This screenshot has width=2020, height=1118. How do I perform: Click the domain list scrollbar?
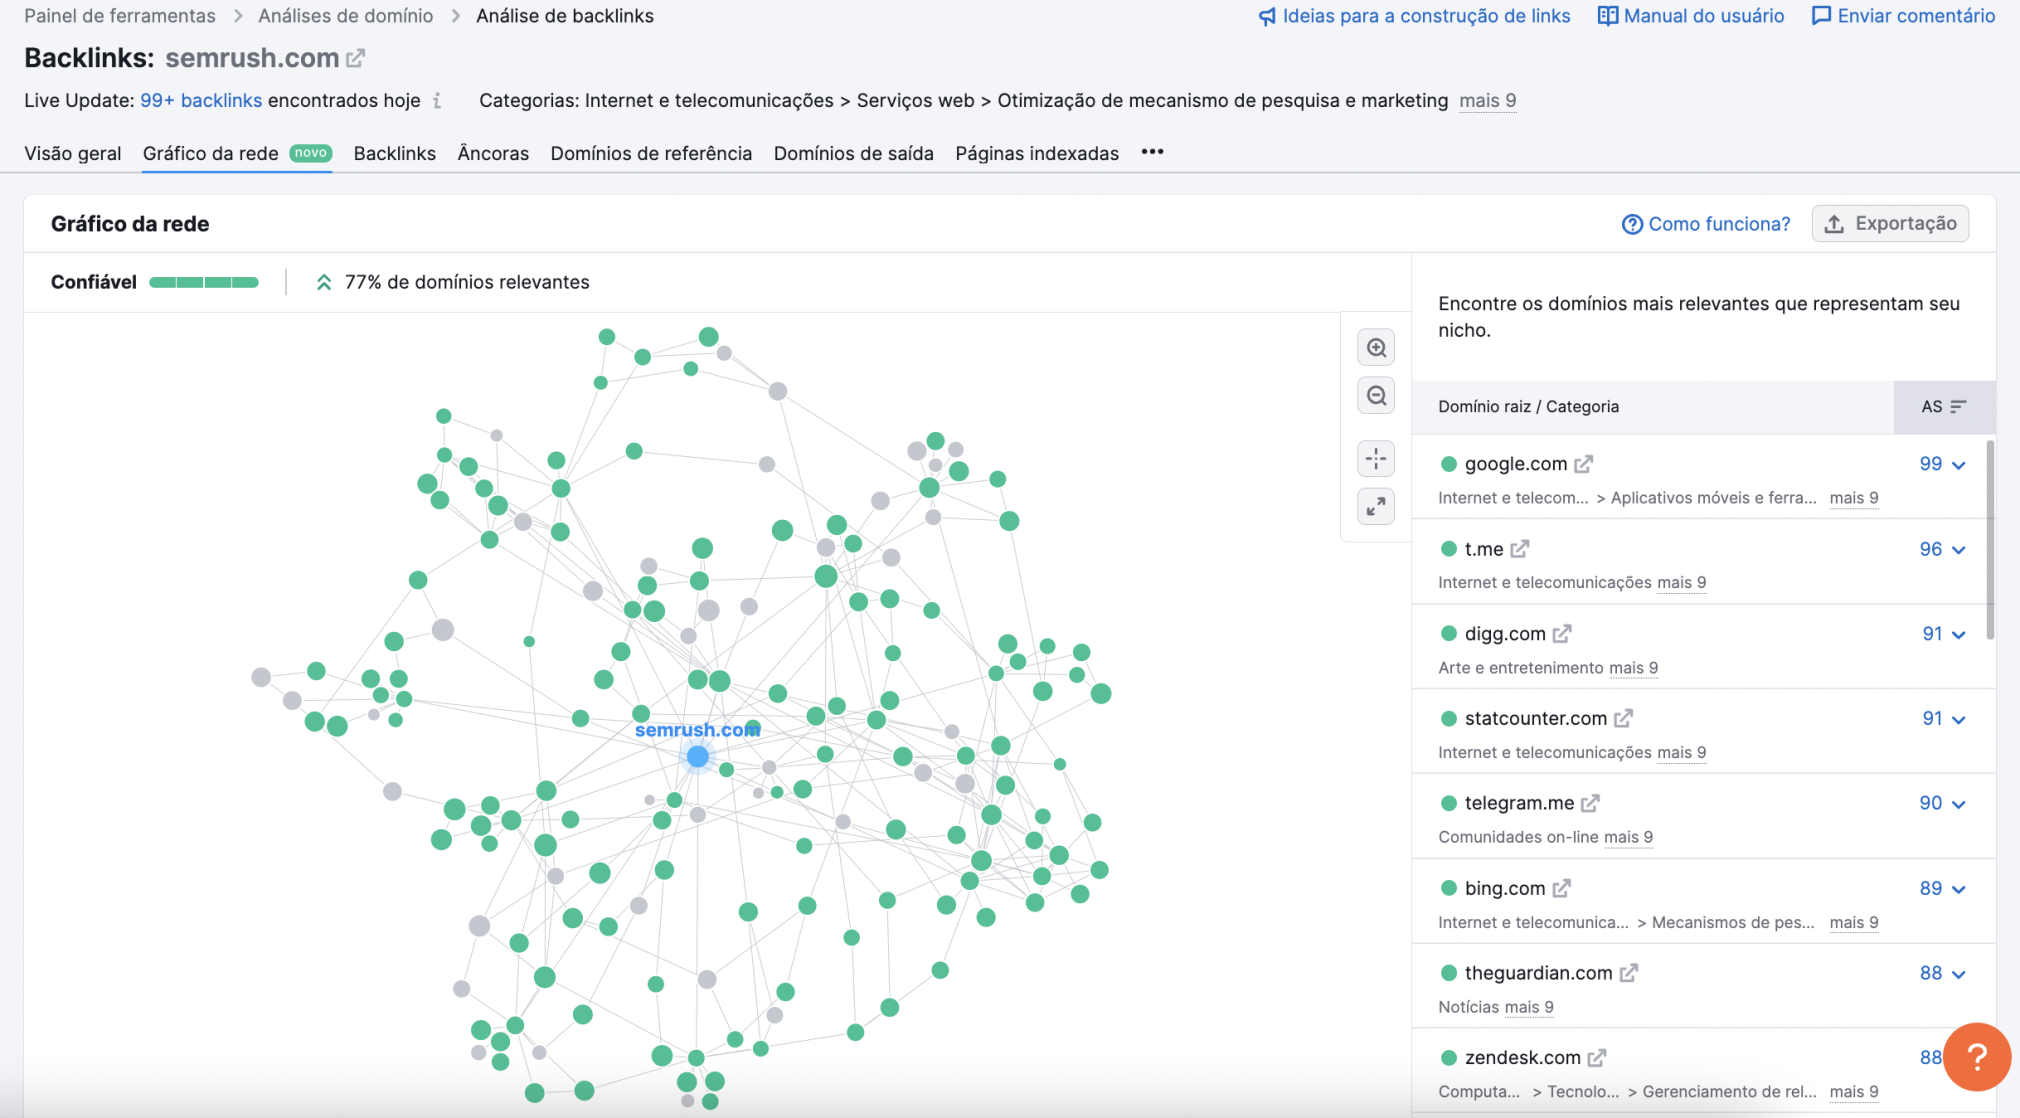click(1990, 540)
